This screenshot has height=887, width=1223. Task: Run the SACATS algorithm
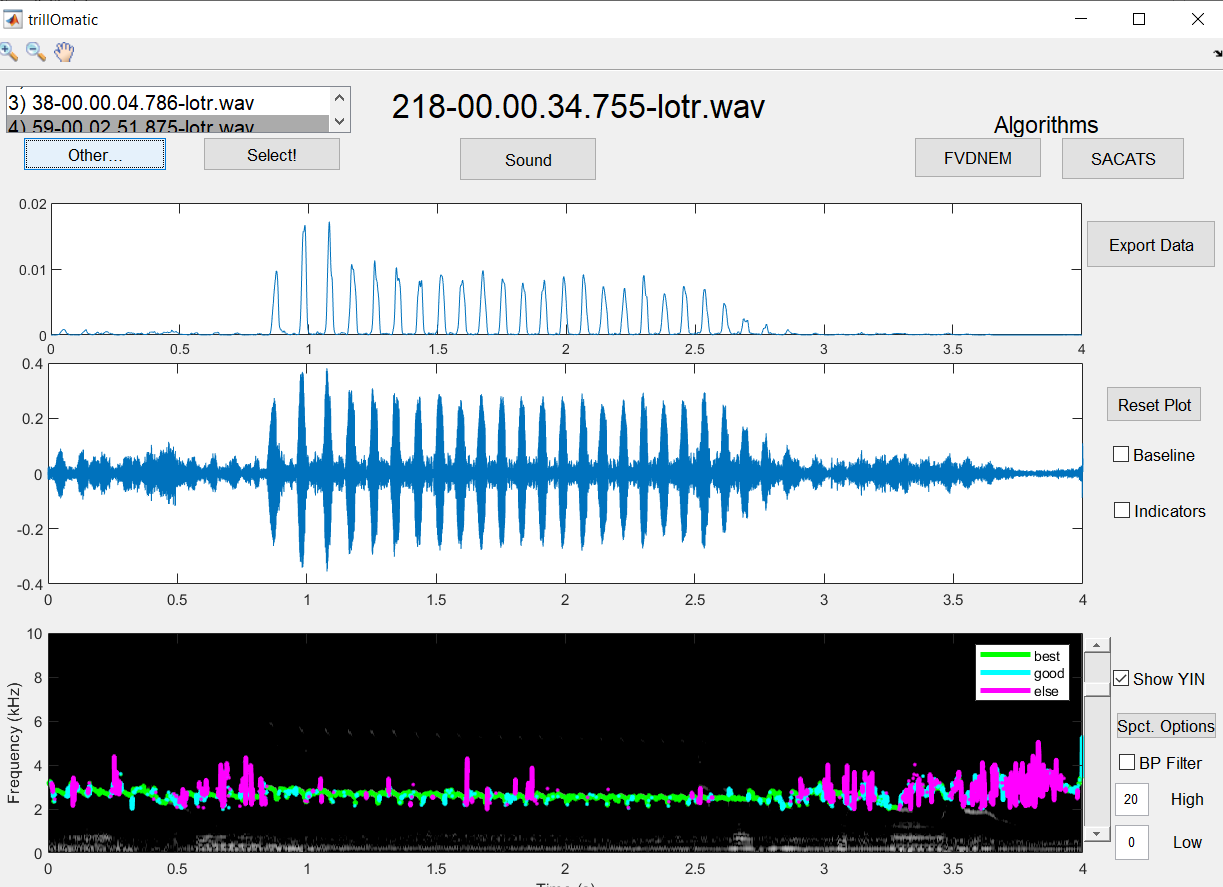[x=1122, y=157]
